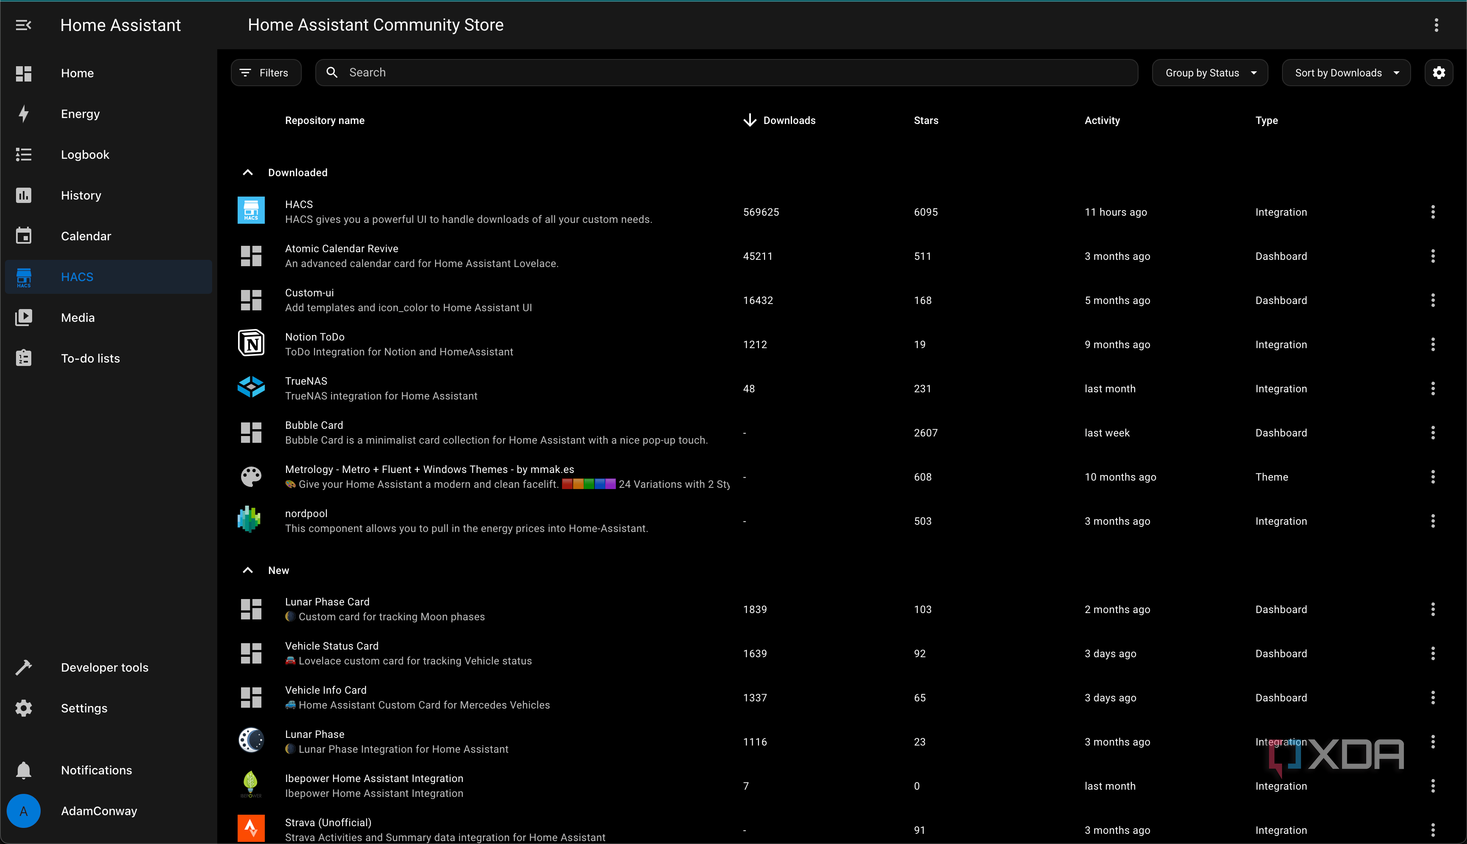Click the Developer tools hammer icon

pyautogui.click(x=24, y=667)
